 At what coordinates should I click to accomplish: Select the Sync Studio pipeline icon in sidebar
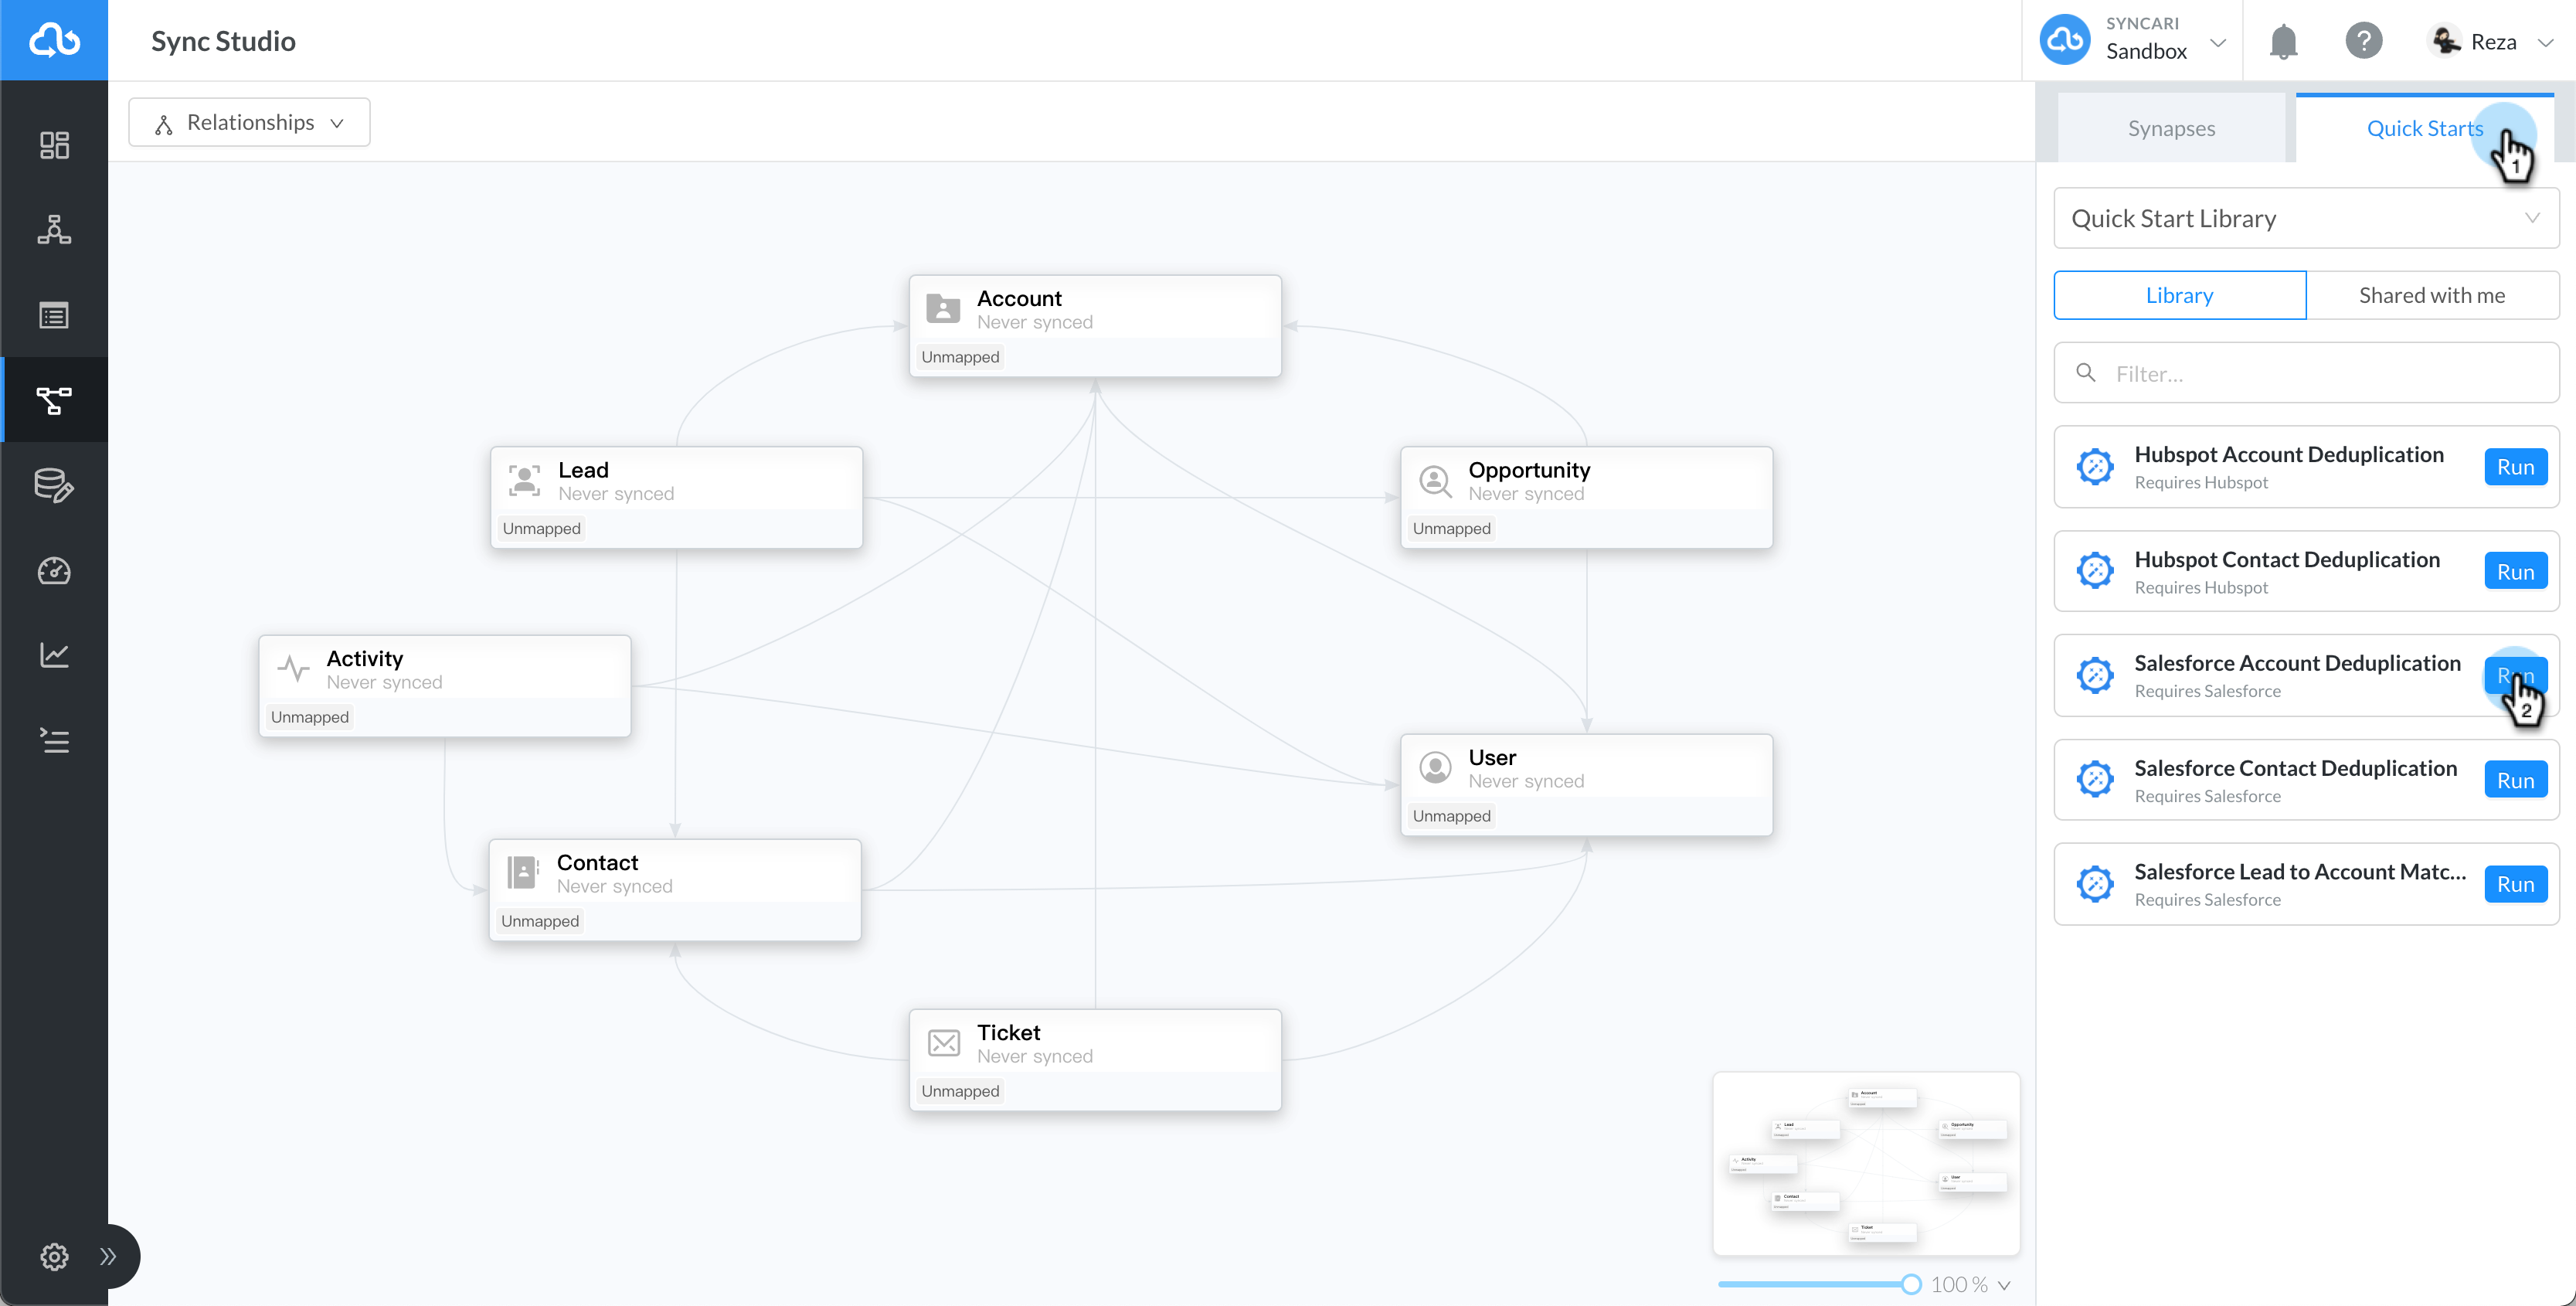[54, 400]
